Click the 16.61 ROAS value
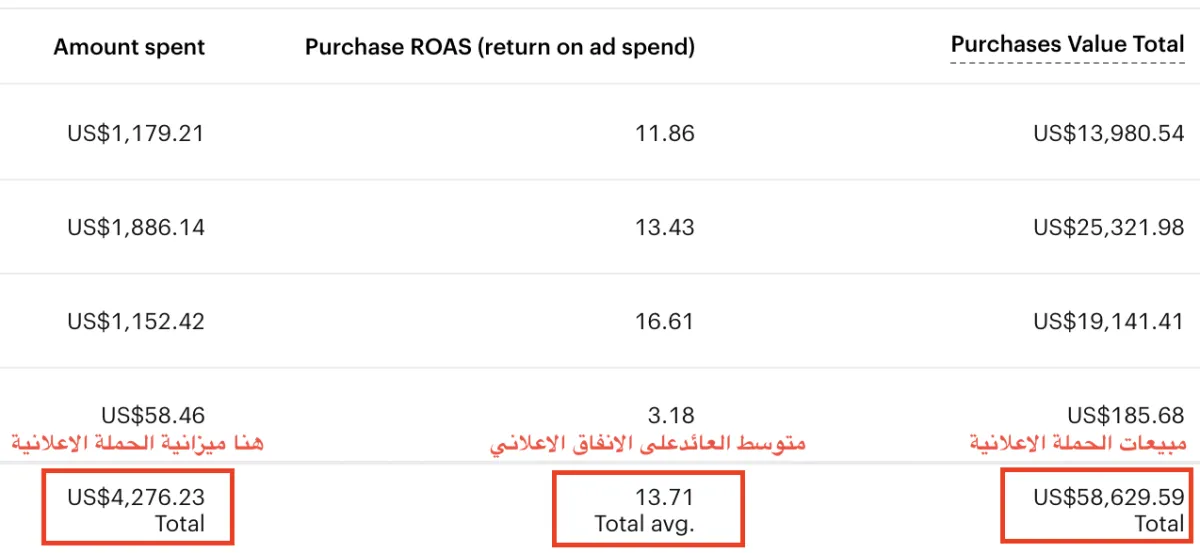The width and height of the screenshot is (1200, 553). (x=665, y=321)
